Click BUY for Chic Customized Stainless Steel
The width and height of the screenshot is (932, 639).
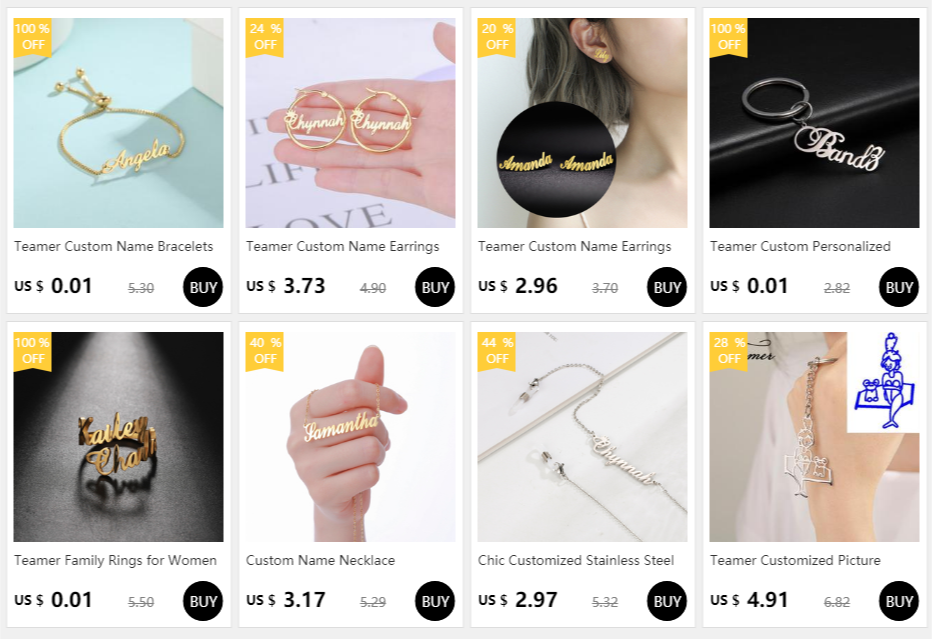(x=666, y=601)
